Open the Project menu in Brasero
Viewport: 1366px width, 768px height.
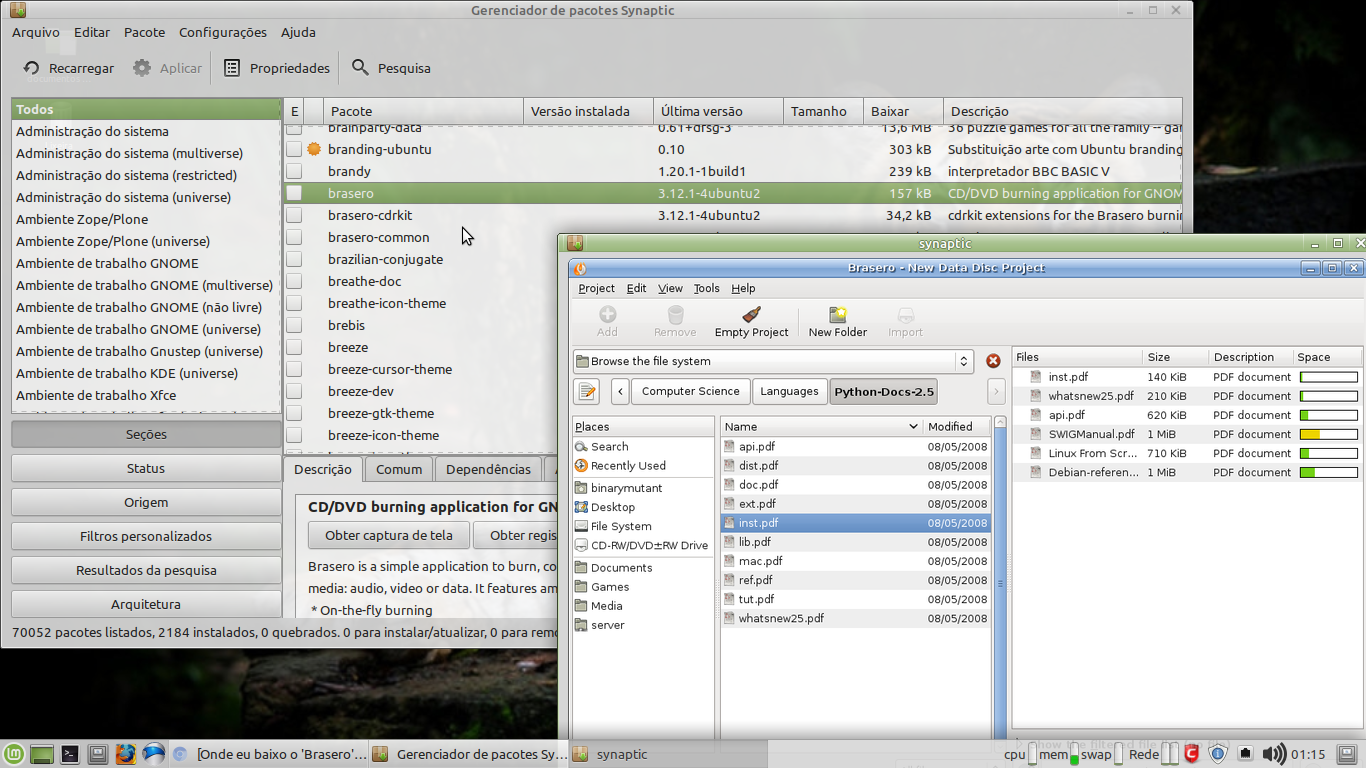[x=596, y=288]
